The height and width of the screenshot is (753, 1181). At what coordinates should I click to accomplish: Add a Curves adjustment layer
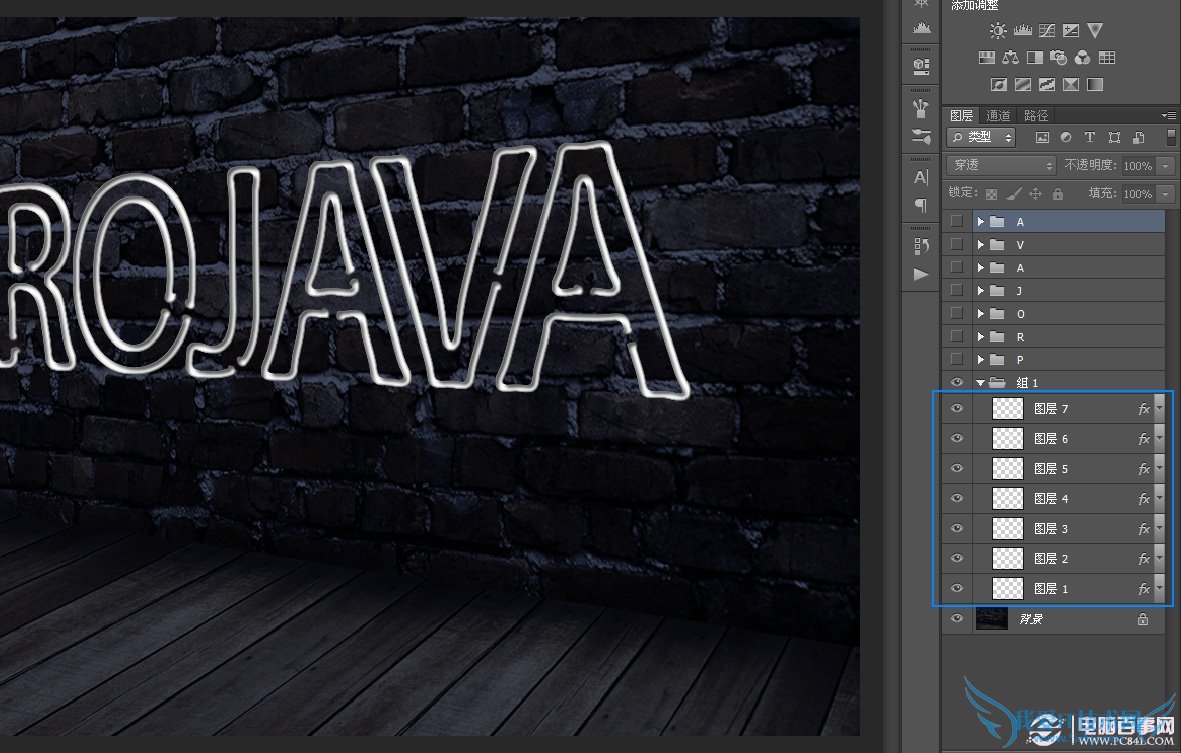(x=1047, y=31)
